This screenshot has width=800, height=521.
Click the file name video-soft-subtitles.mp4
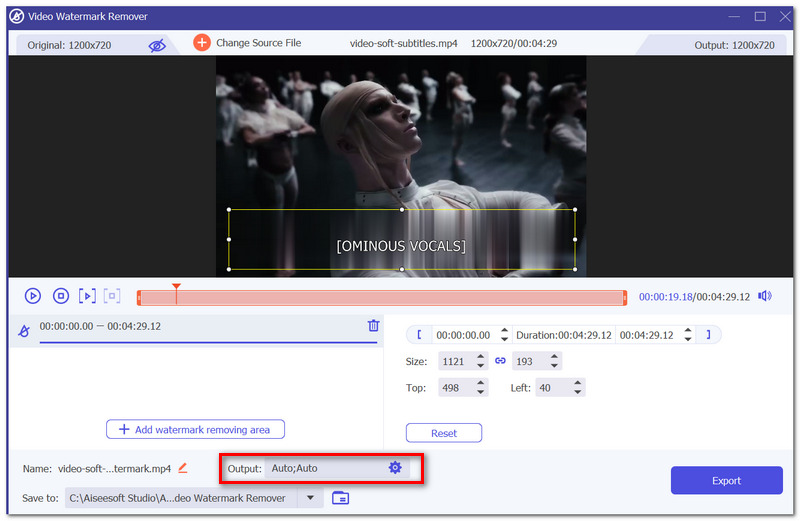coord(404,43)
